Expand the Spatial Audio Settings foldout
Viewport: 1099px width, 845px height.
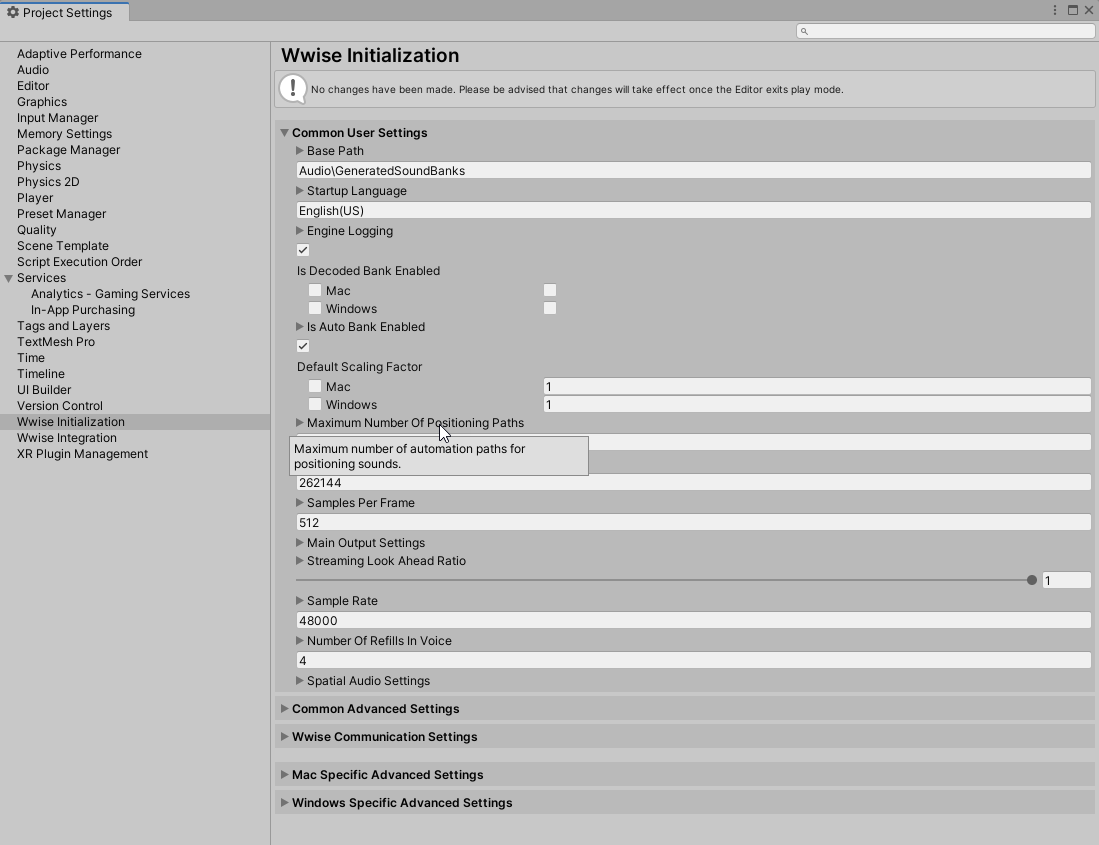(x=367, y=681)
